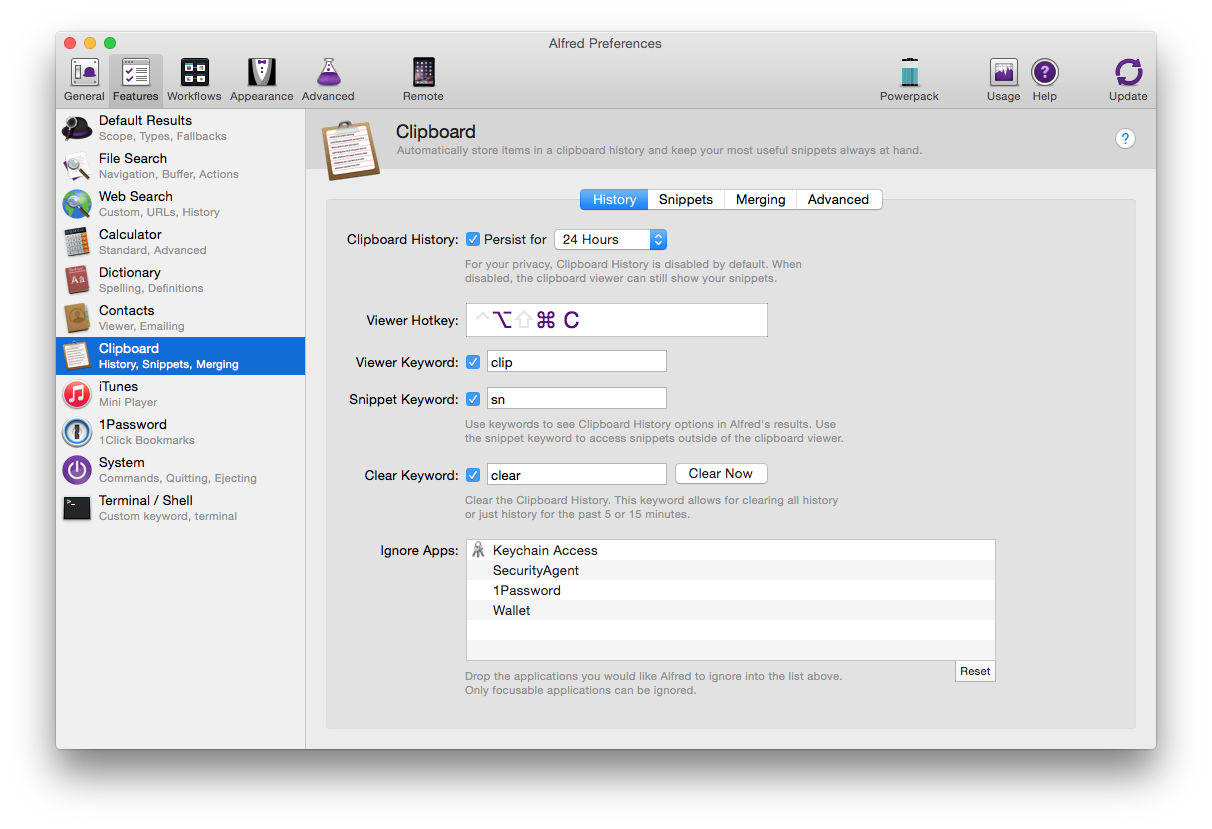Viewport: 1212px width, 829px height.
Task: Click the Viewer Hotkey field
Action: [616, 320]
